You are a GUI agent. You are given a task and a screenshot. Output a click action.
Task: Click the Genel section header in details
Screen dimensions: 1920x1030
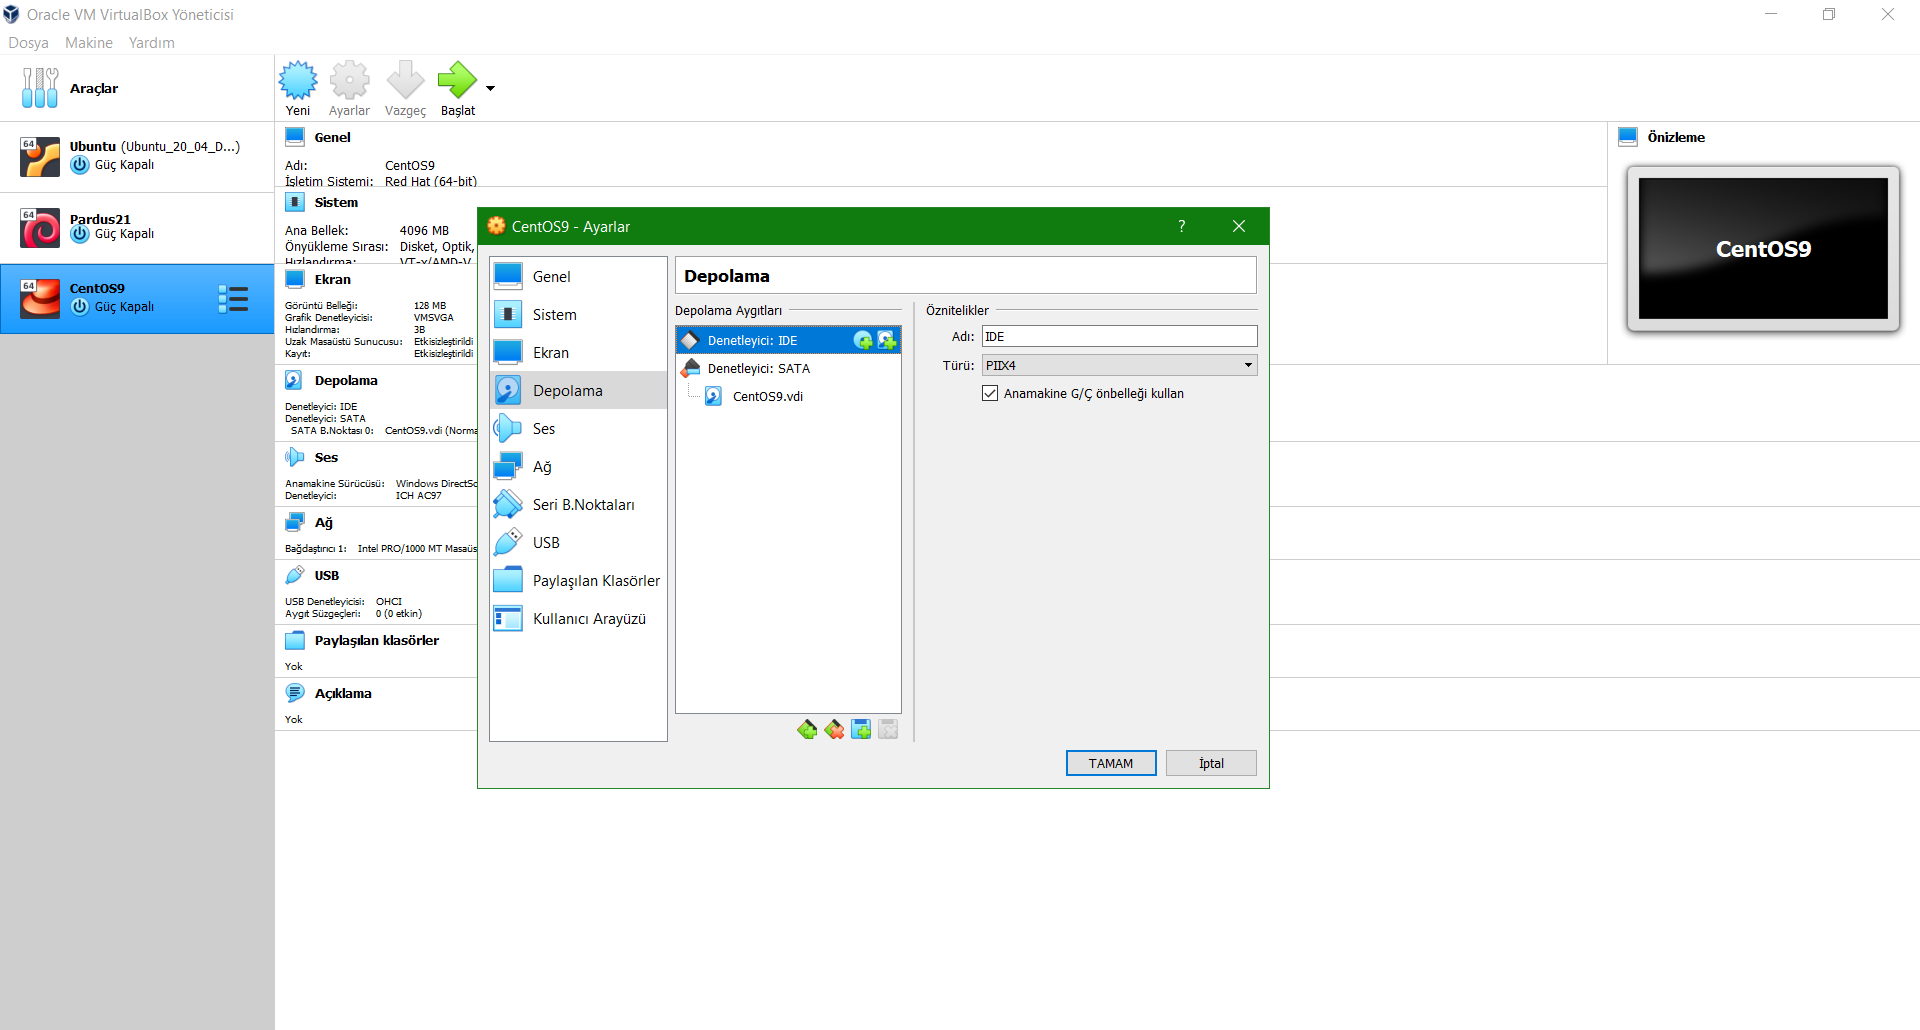pyautogui.click(x=332, y=138)
